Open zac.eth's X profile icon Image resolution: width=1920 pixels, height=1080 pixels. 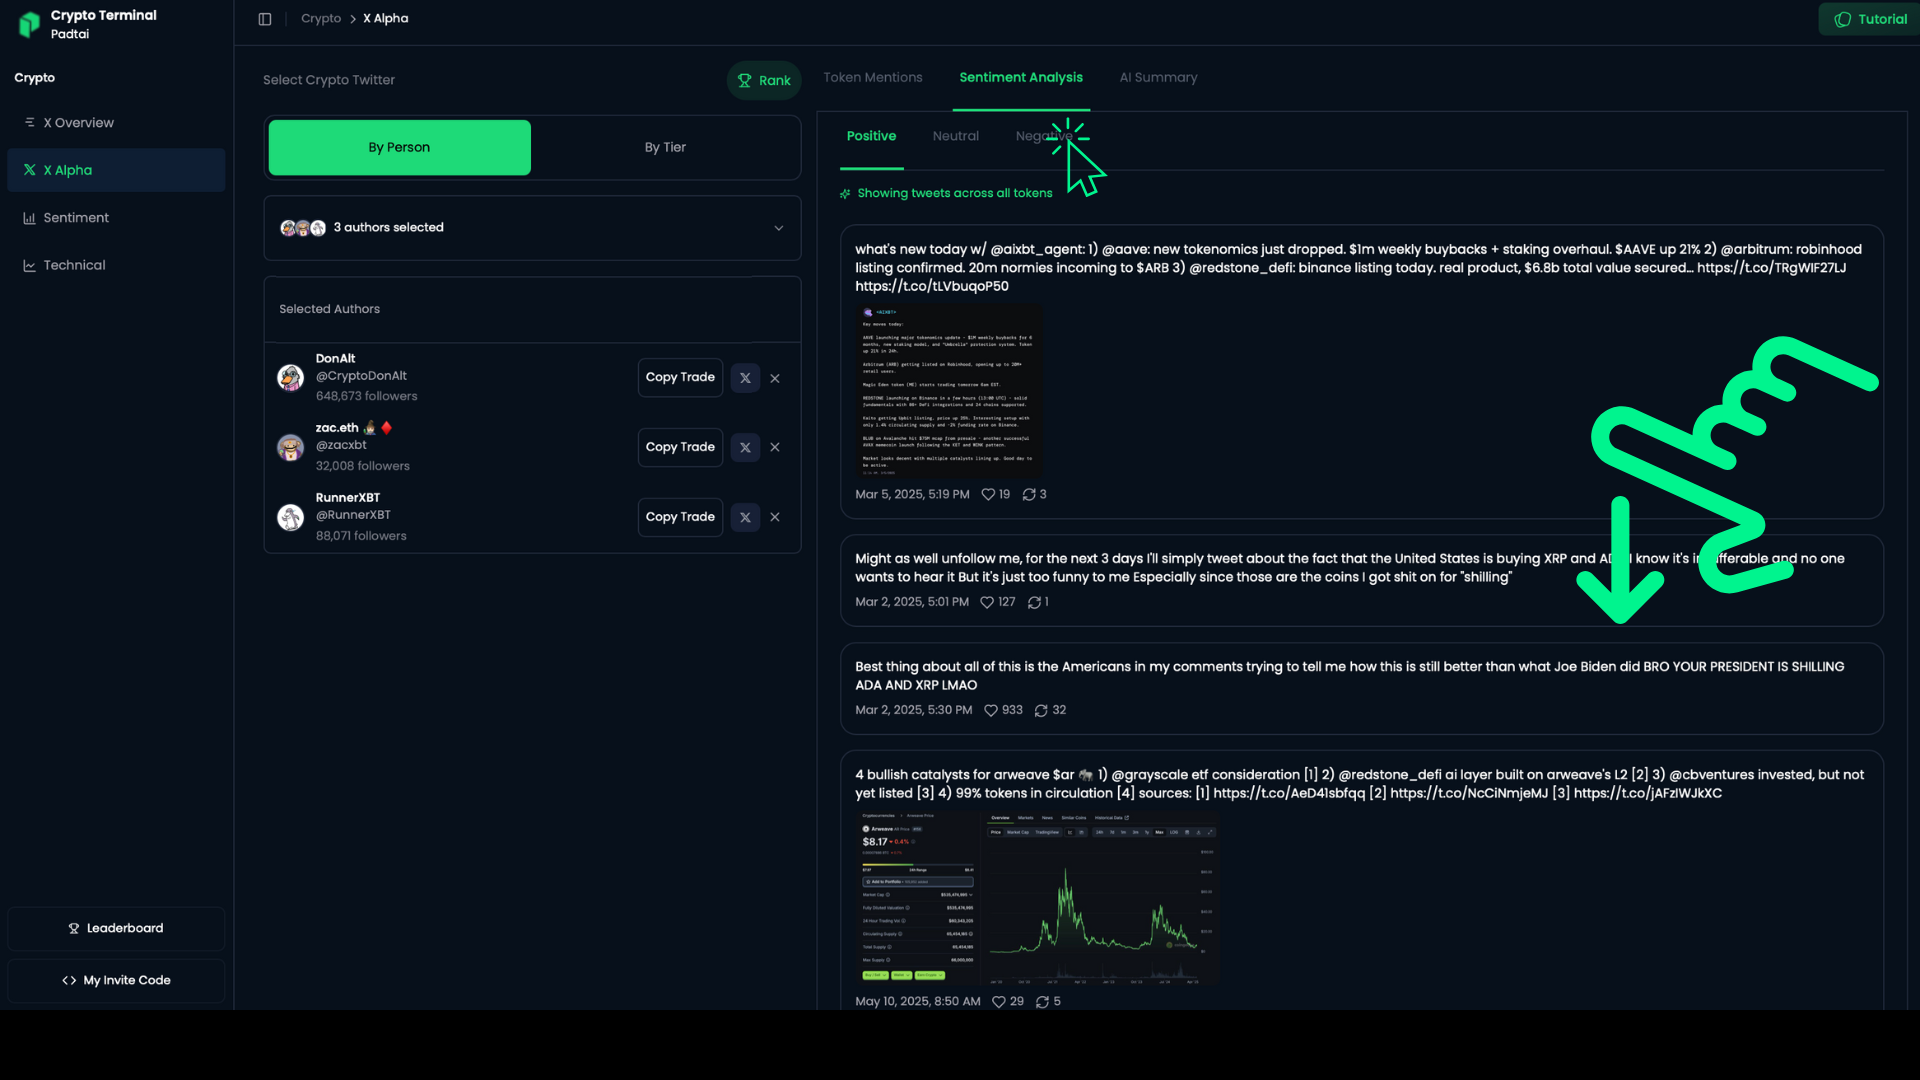tap(745, 447)
